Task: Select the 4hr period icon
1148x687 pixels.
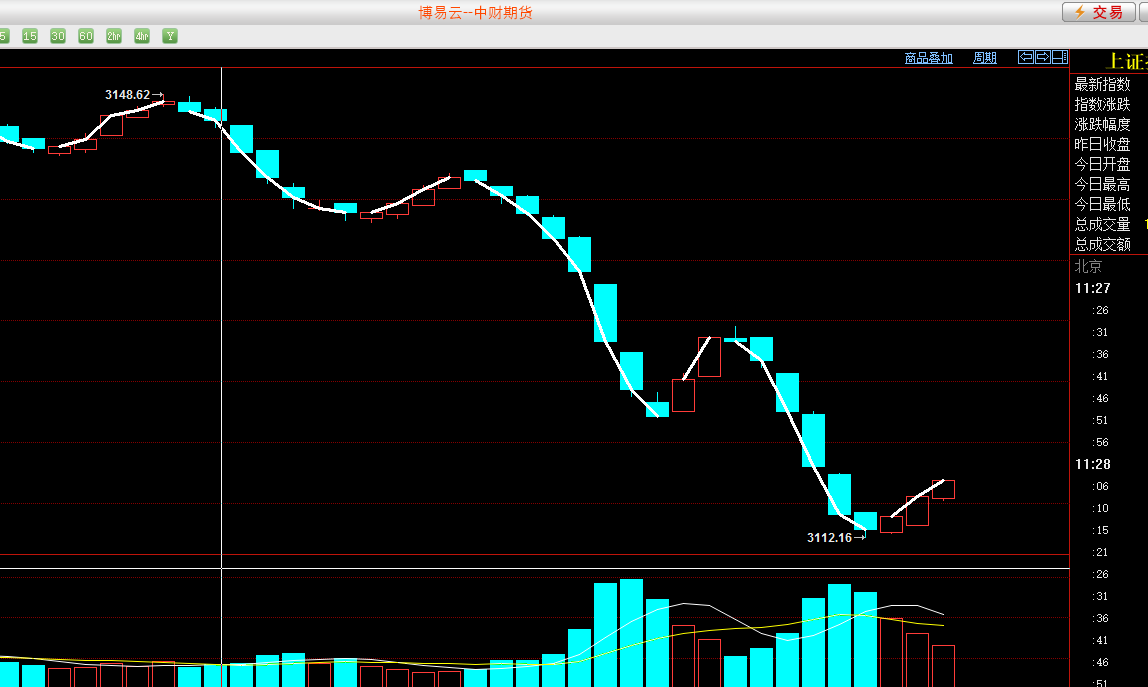Action: pos(142,36)
